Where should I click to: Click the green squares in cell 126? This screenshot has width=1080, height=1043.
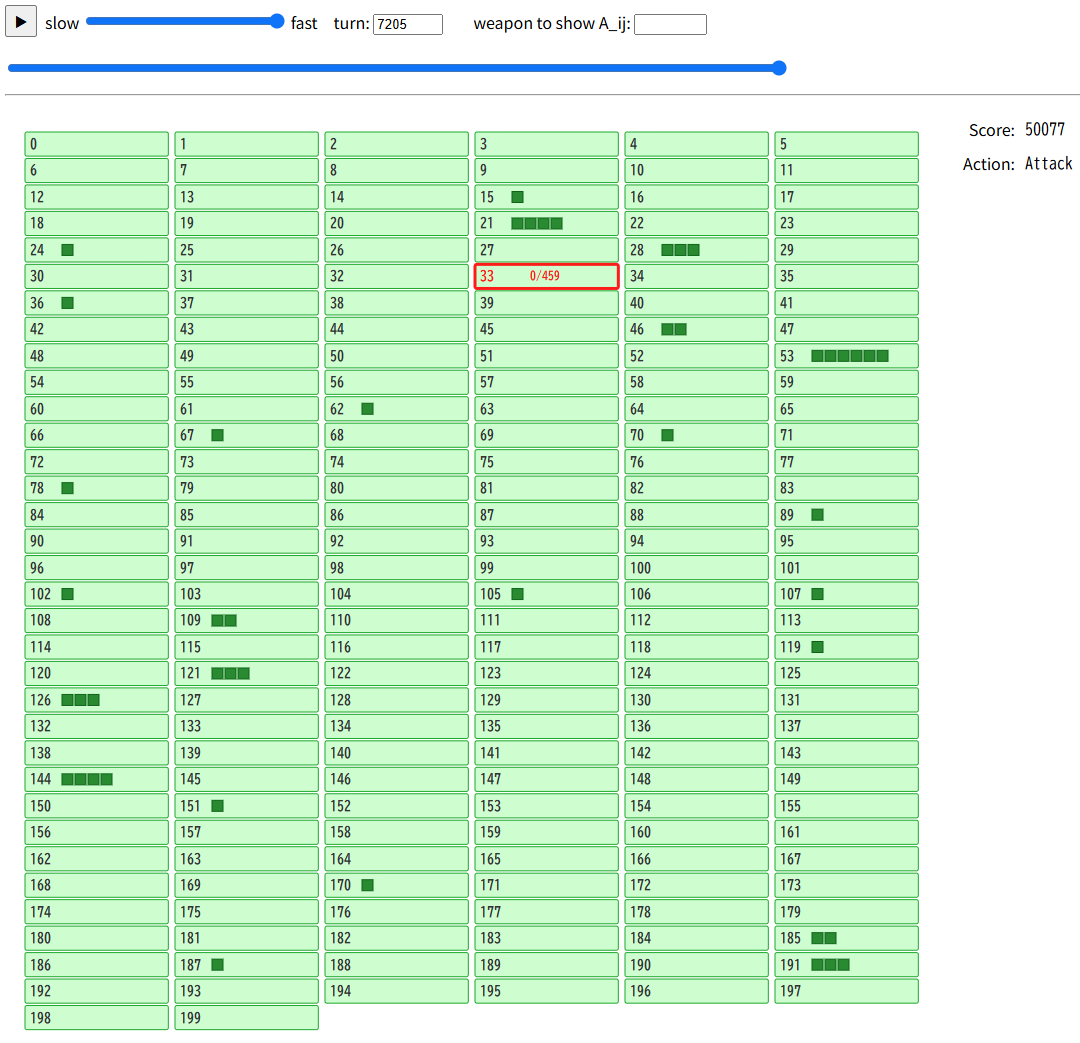pos(81,700)
